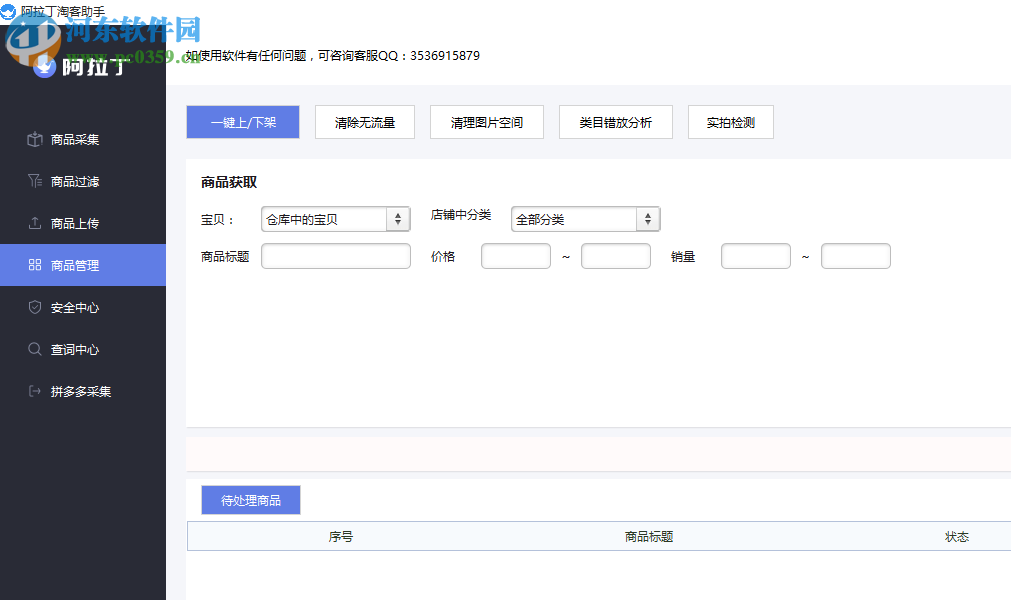Select the 商品采集 sidebar icon
The image size is (1011, 600).
tap(36, 140)
